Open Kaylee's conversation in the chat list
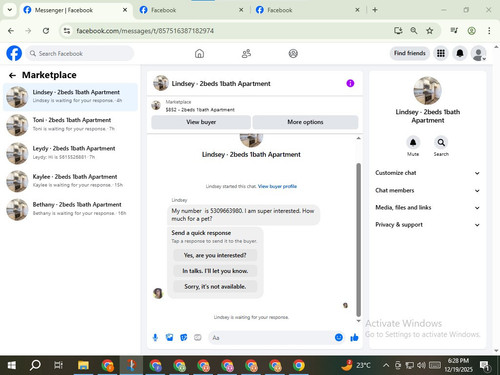Screen dimensions: 500x375 pos(70,181)
